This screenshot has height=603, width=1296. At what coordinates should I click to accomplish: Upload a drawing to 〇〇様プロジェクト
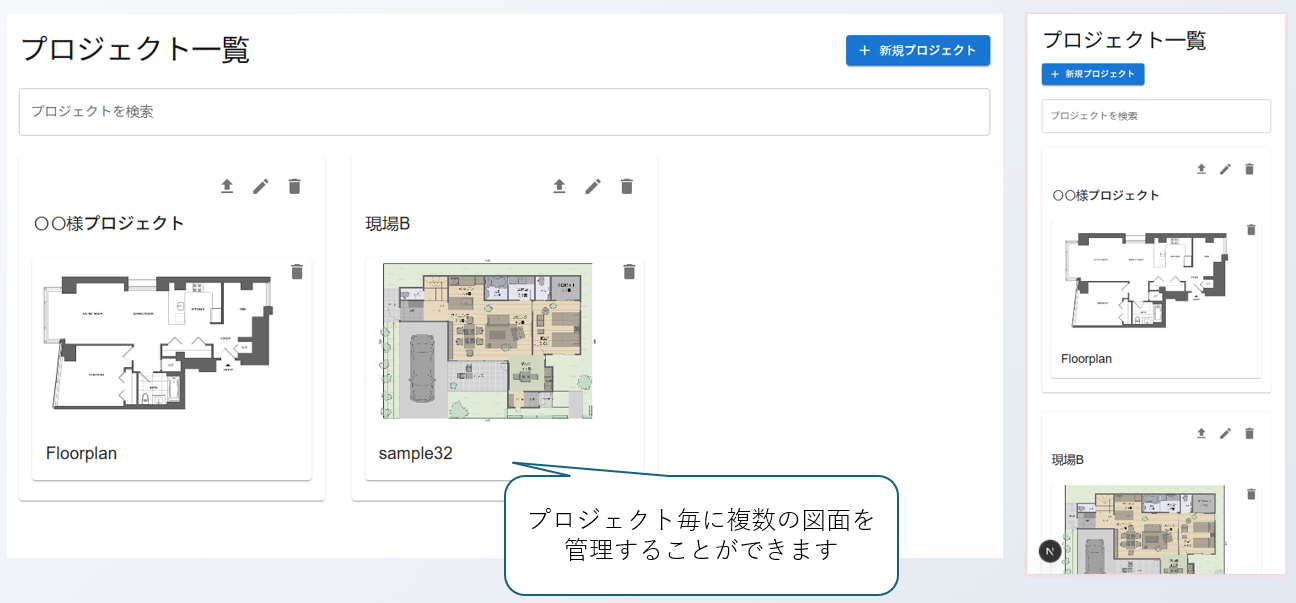point(227,186)
